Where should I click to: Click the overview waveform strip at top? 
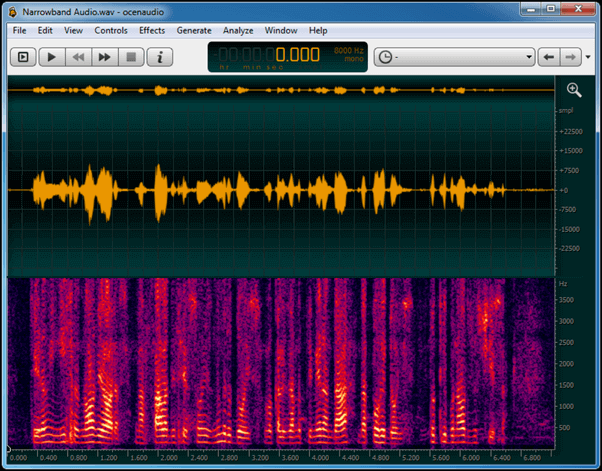[x=280, y=90]
